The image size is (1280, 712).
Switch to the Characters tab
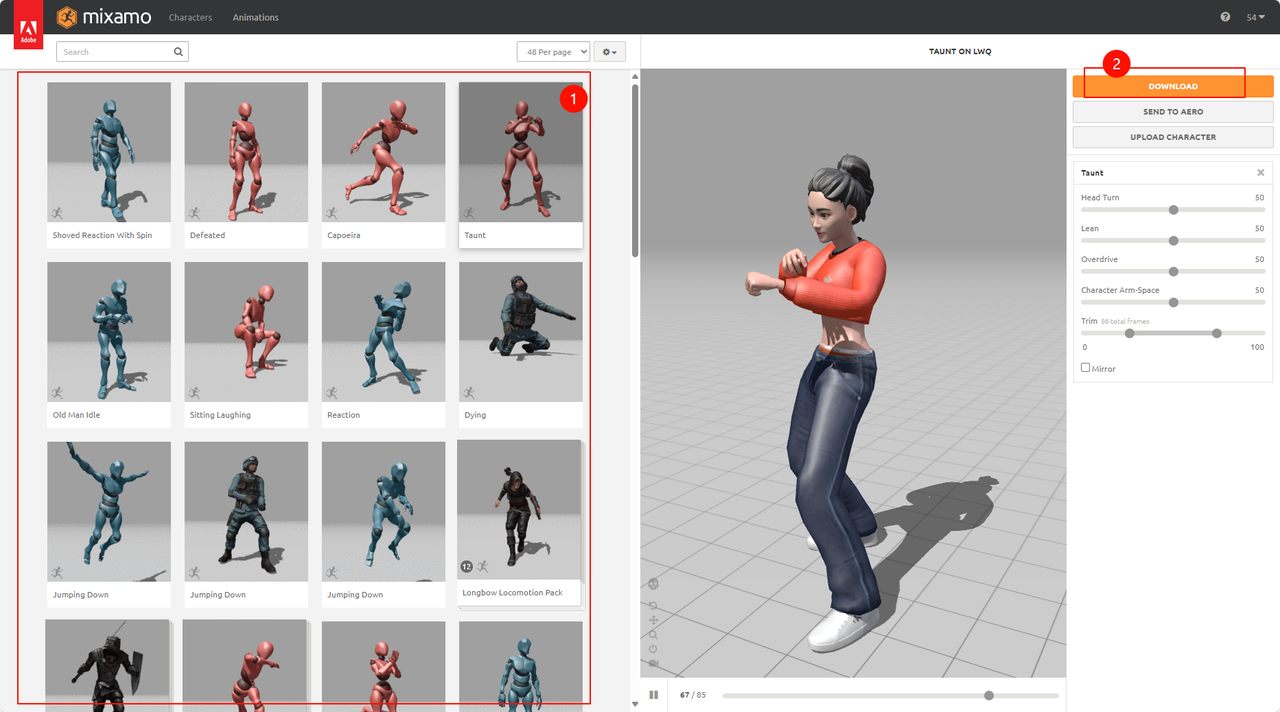[x=190, y=17]
